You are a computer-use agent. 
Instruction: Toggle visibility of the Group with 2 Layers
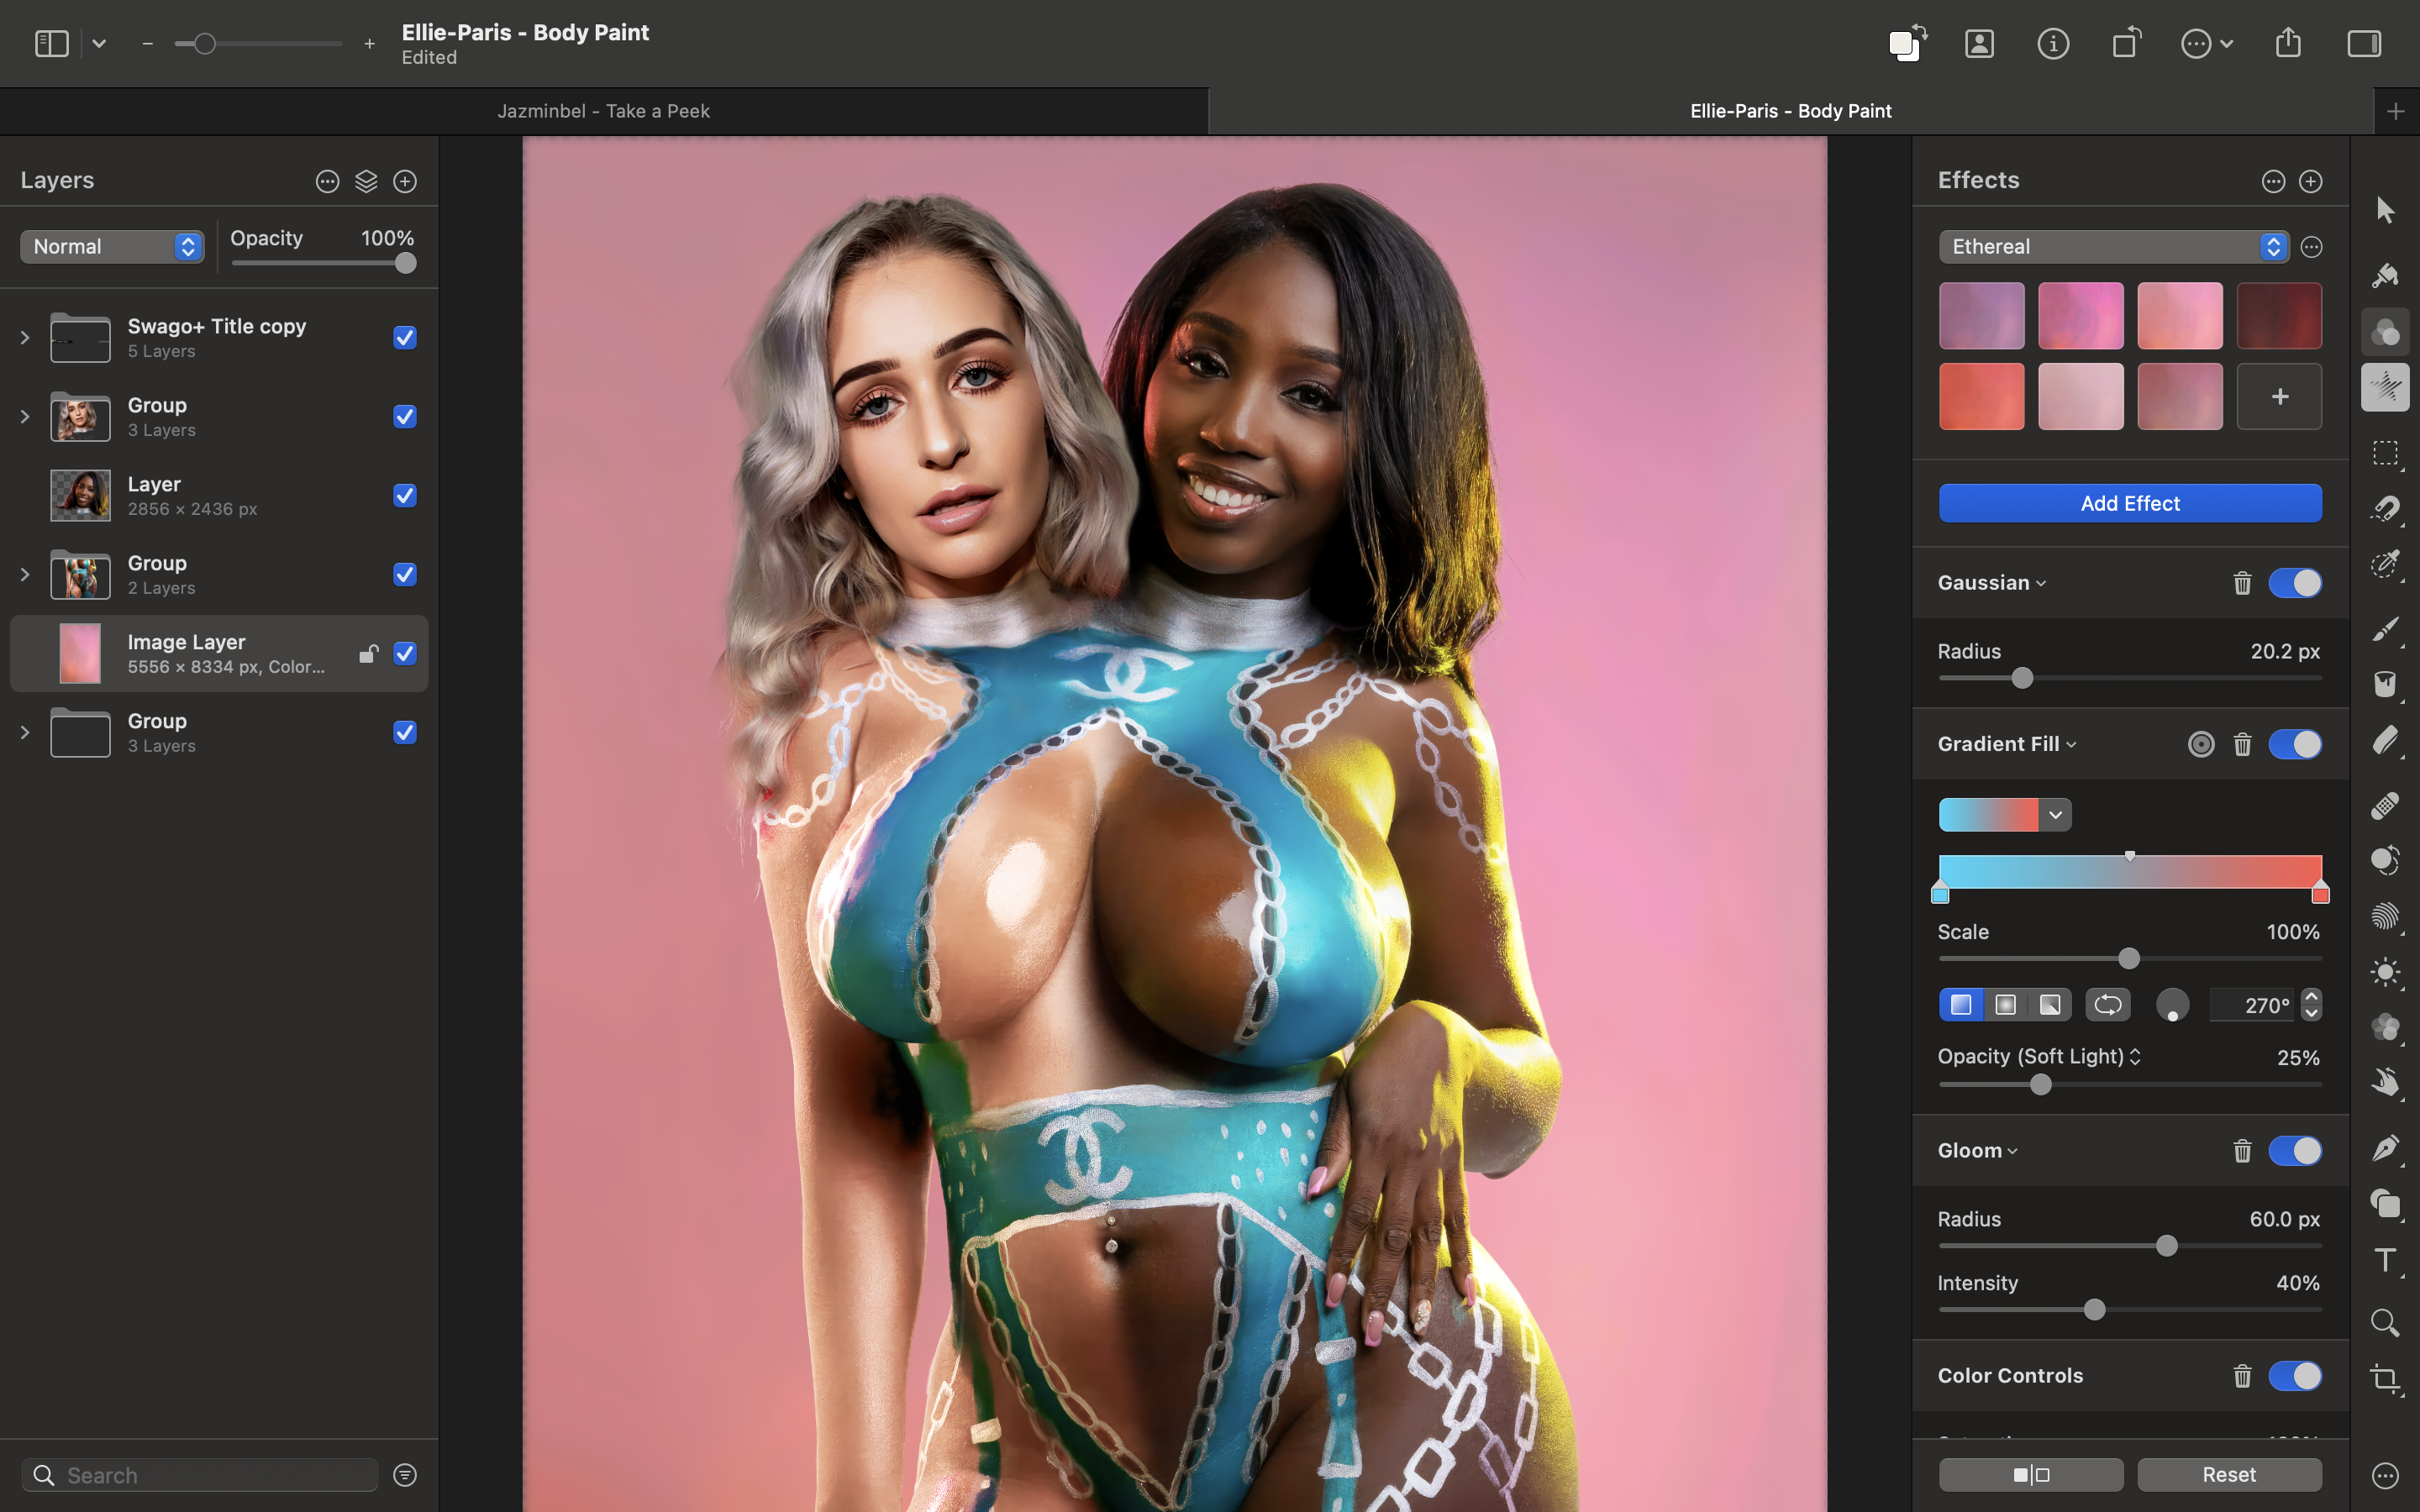(x=405, y=575)
